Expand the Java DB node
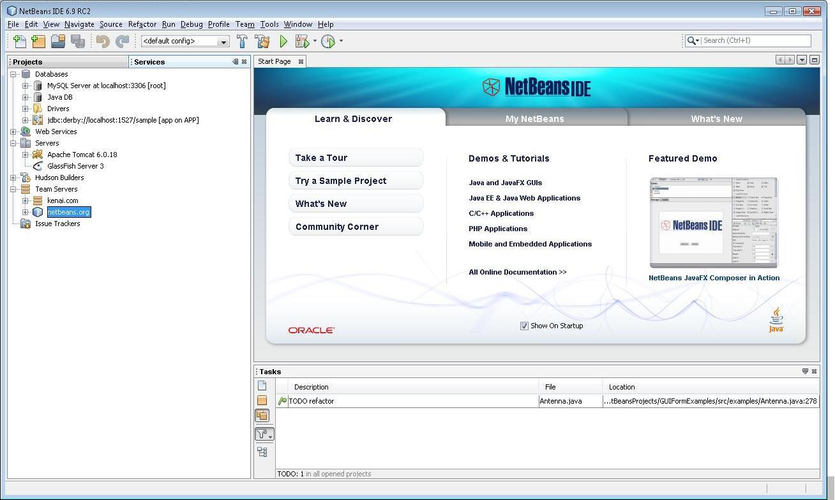The image size is (835, 500). (x=25, y=97)
